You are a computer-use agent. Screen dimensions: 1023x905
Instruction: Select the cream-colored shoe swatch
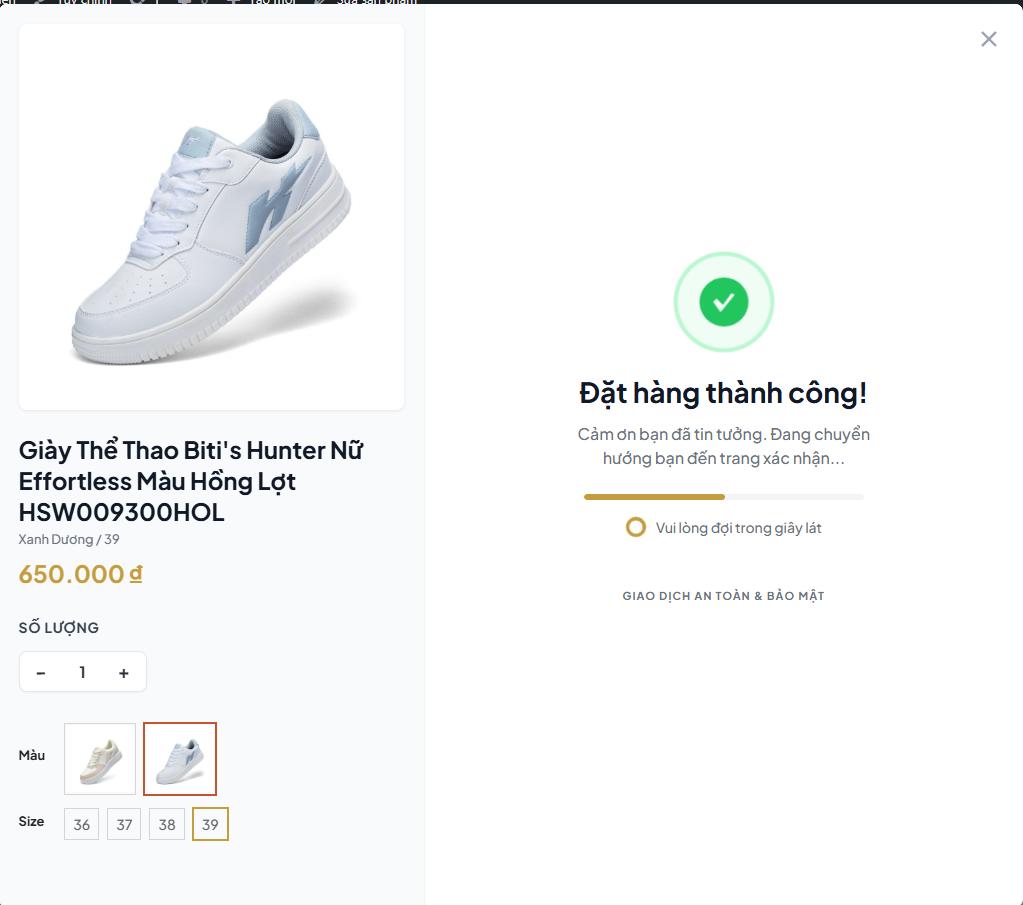[x=100, y=759]
